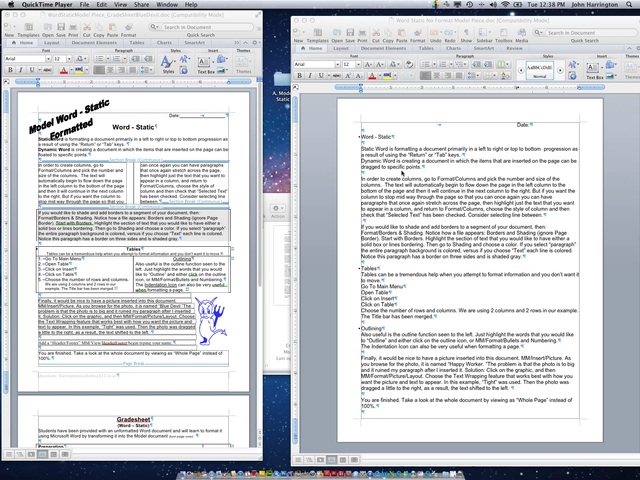Switch to Review tab in right window
This screenshot has width=640, height=480.
(x=514, y=48)
